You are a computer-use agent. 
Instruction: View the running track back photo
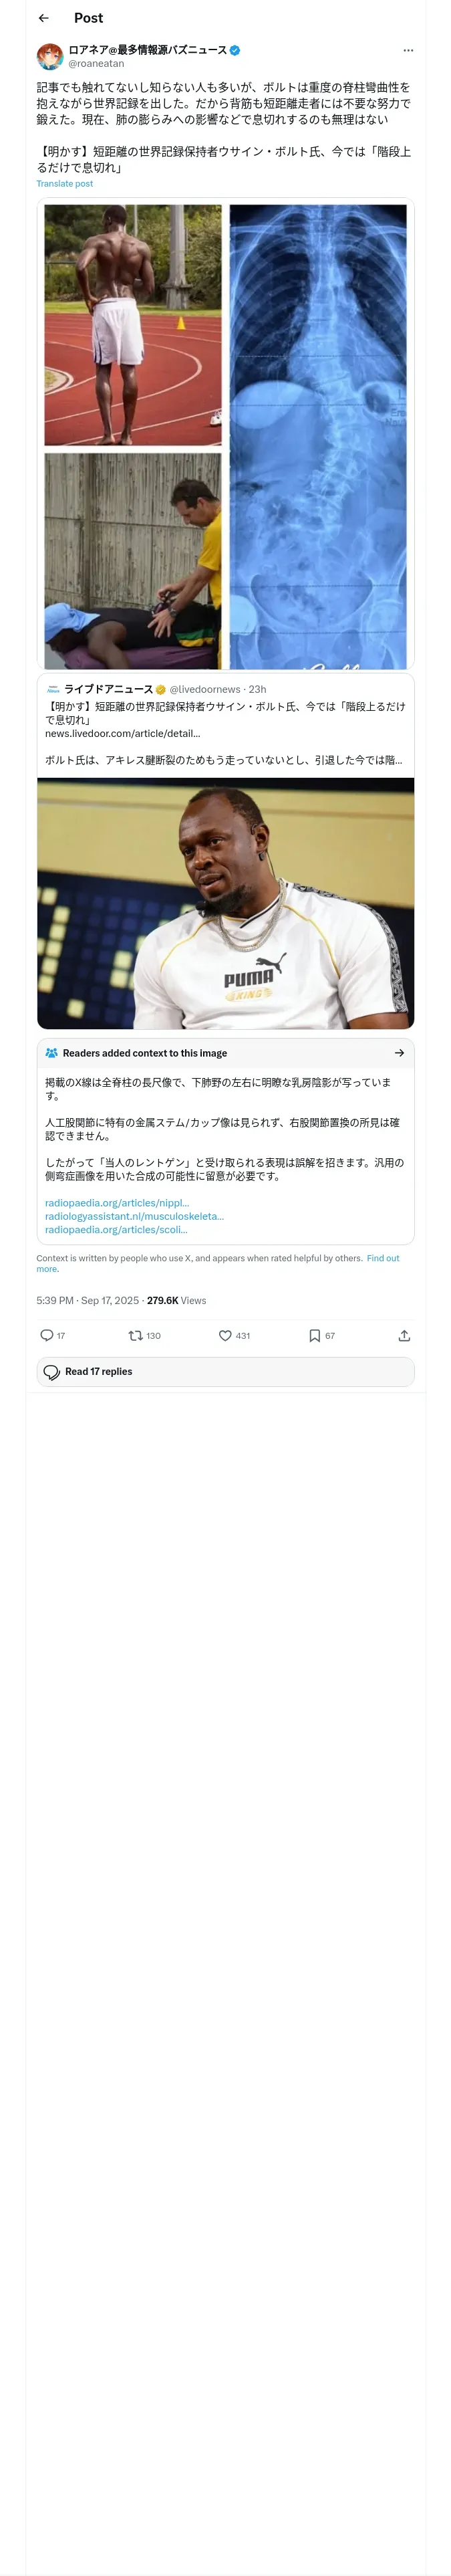[x=133, y=325]
